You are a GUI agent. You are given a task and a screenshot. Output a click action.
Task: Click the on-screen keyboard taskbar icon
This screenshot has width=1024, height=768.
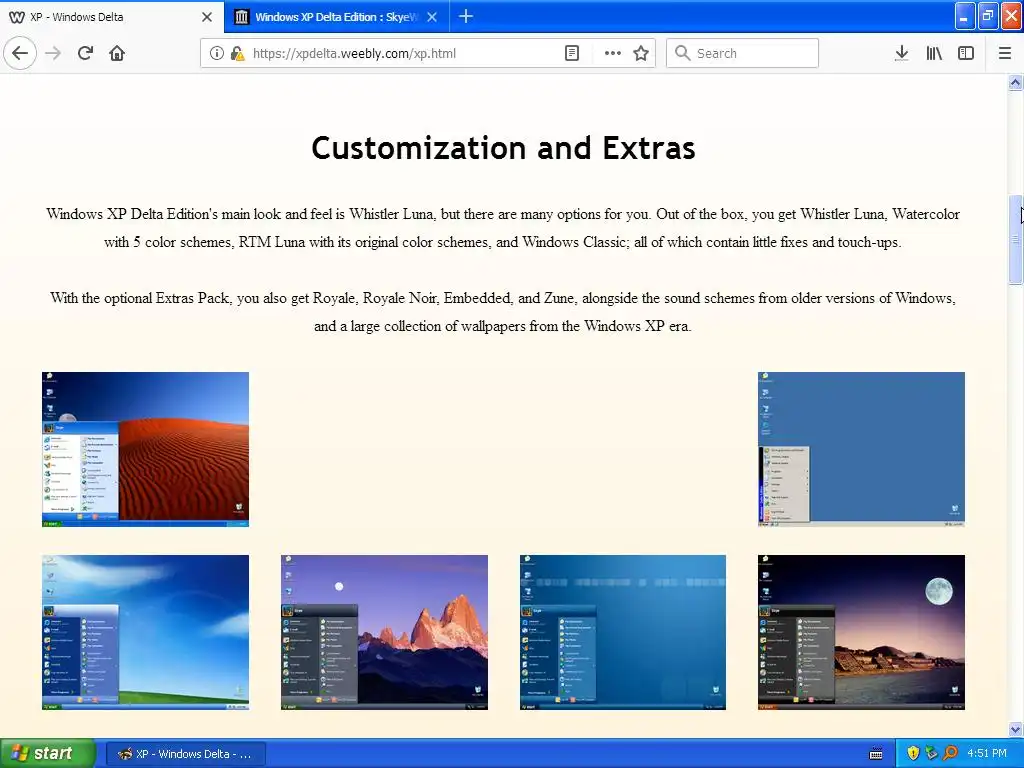[x=876, y=754]
